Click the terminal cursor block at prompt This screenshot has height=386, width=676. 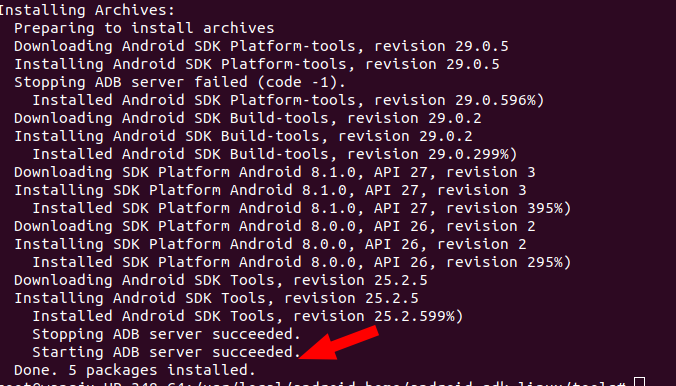tap(639, 382)
